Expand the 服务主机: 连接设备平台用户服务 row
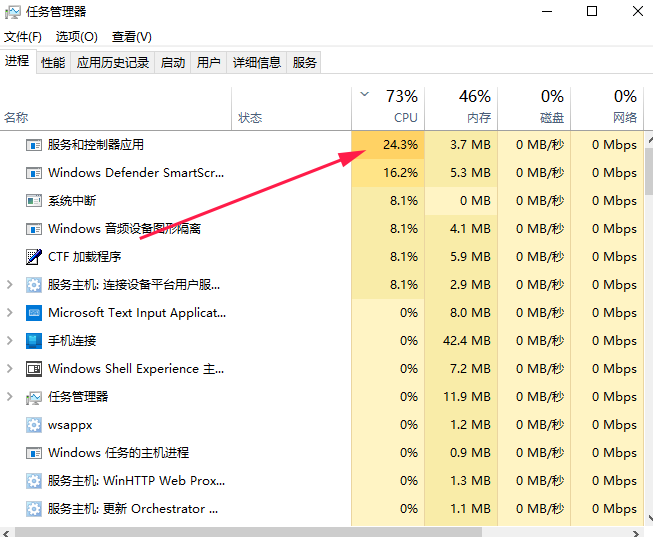653x537 pixels. pos(10,285)
